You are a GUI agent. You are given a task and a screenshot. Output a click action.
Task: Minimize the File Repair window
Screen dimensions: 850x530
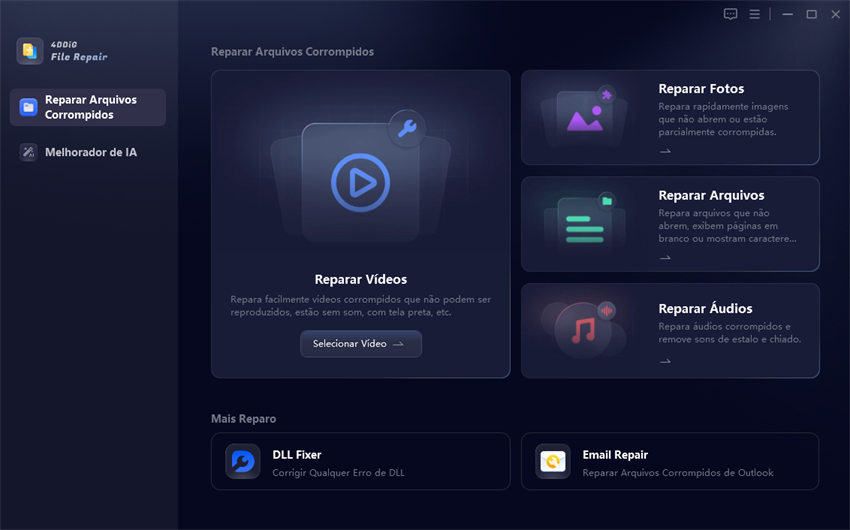[x=787, y=14]
